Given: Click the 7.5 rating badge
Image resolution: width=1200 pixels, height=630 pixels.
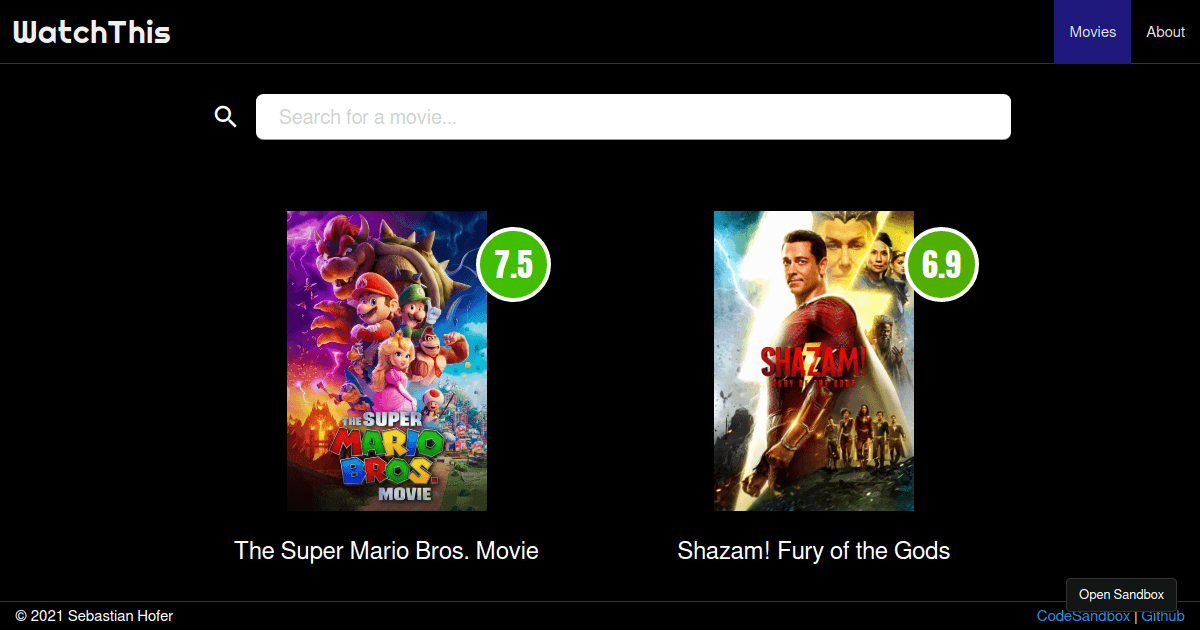Looking at the screenshot, I should [514, 264].
